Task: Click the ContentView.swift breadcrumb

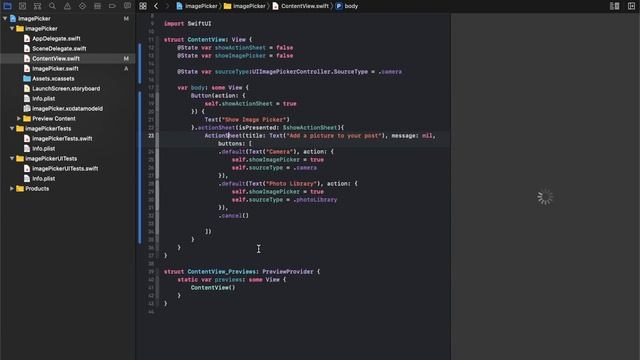Action: pos(300,6)
